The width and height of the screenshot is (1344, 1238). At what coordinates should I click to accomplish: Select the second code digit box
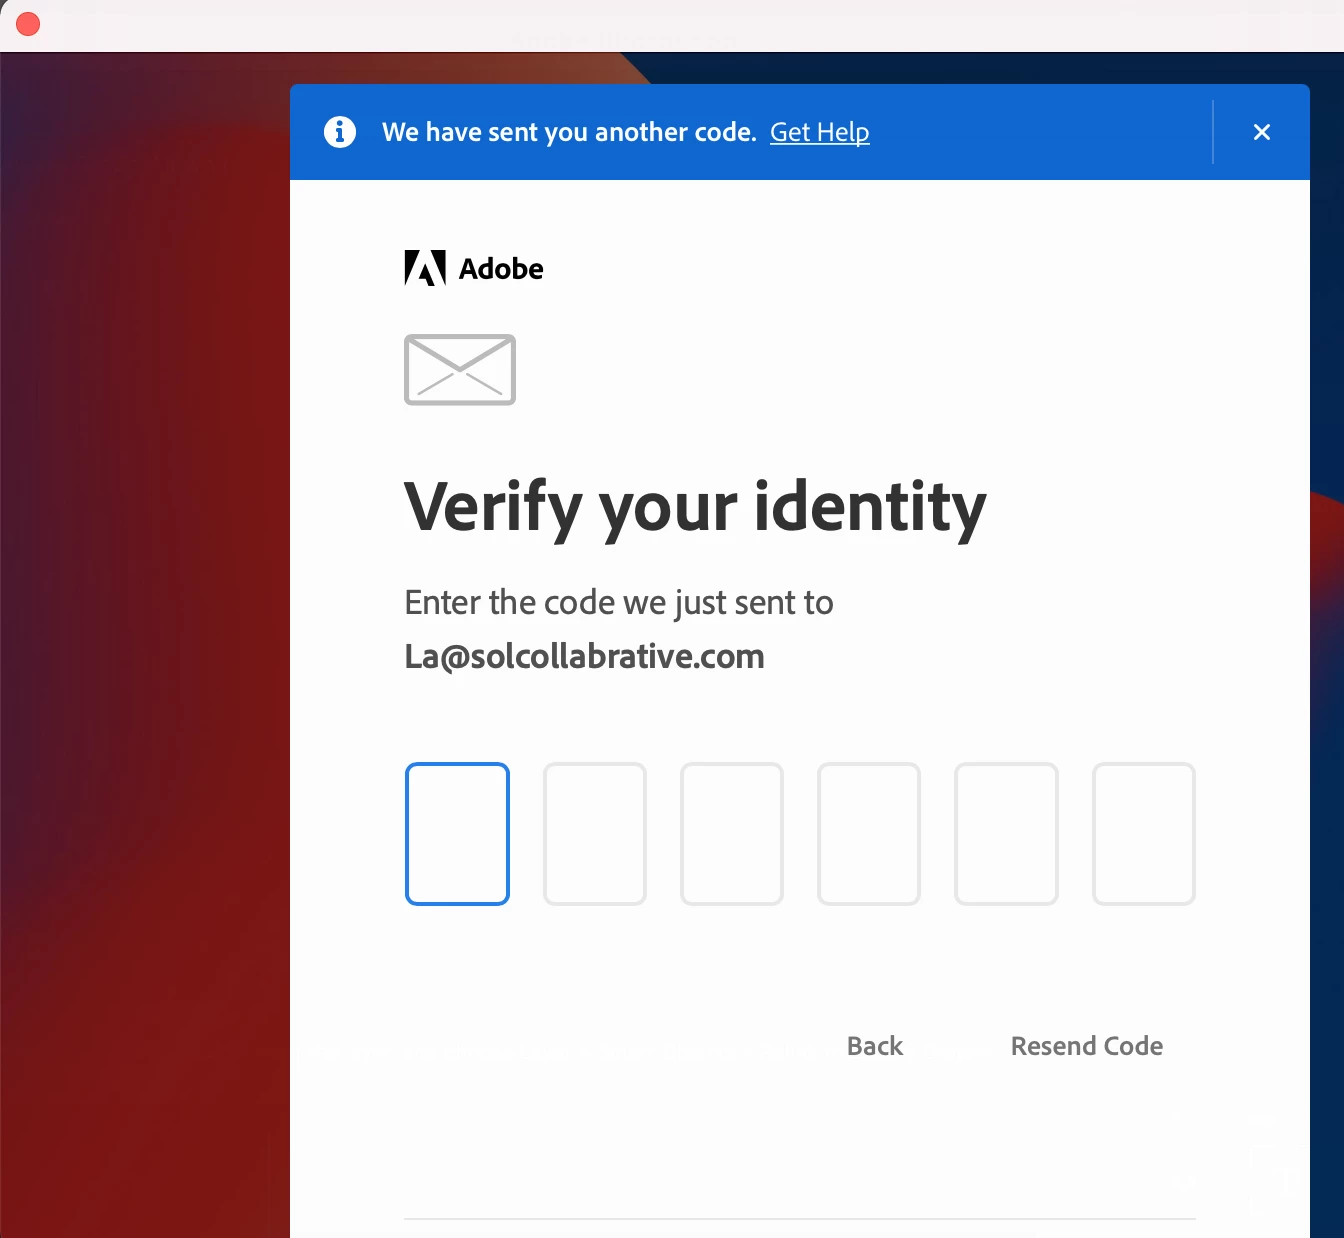click(595, 834)
